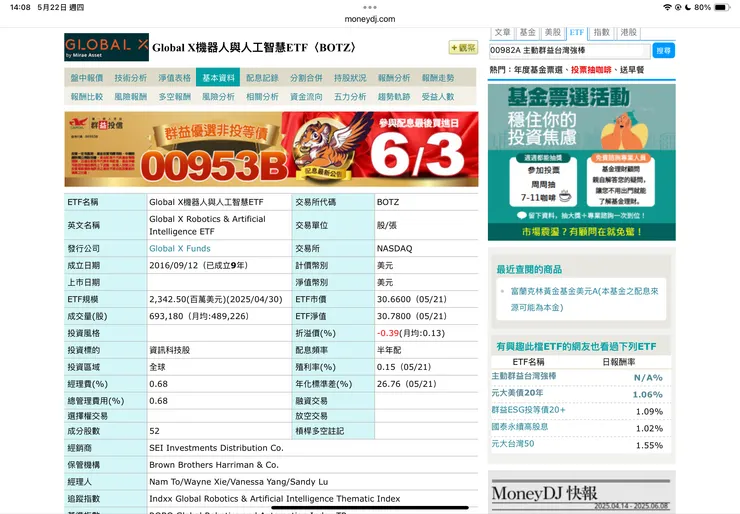The image size is (740, 514).
Task: Open the 基金票選活動 promotional banner
Action: 581,162
